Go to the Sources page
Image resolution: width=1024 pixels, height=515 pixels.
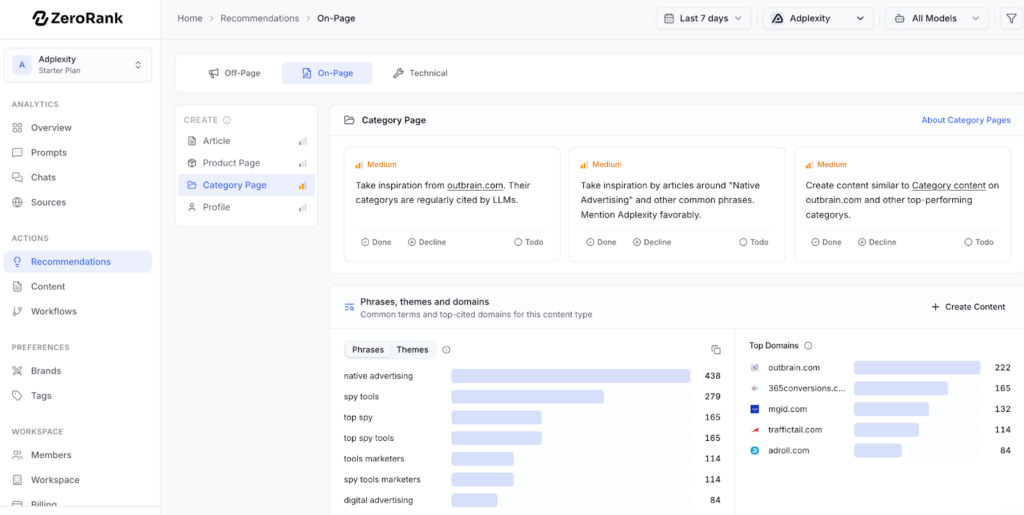[48, 202]
